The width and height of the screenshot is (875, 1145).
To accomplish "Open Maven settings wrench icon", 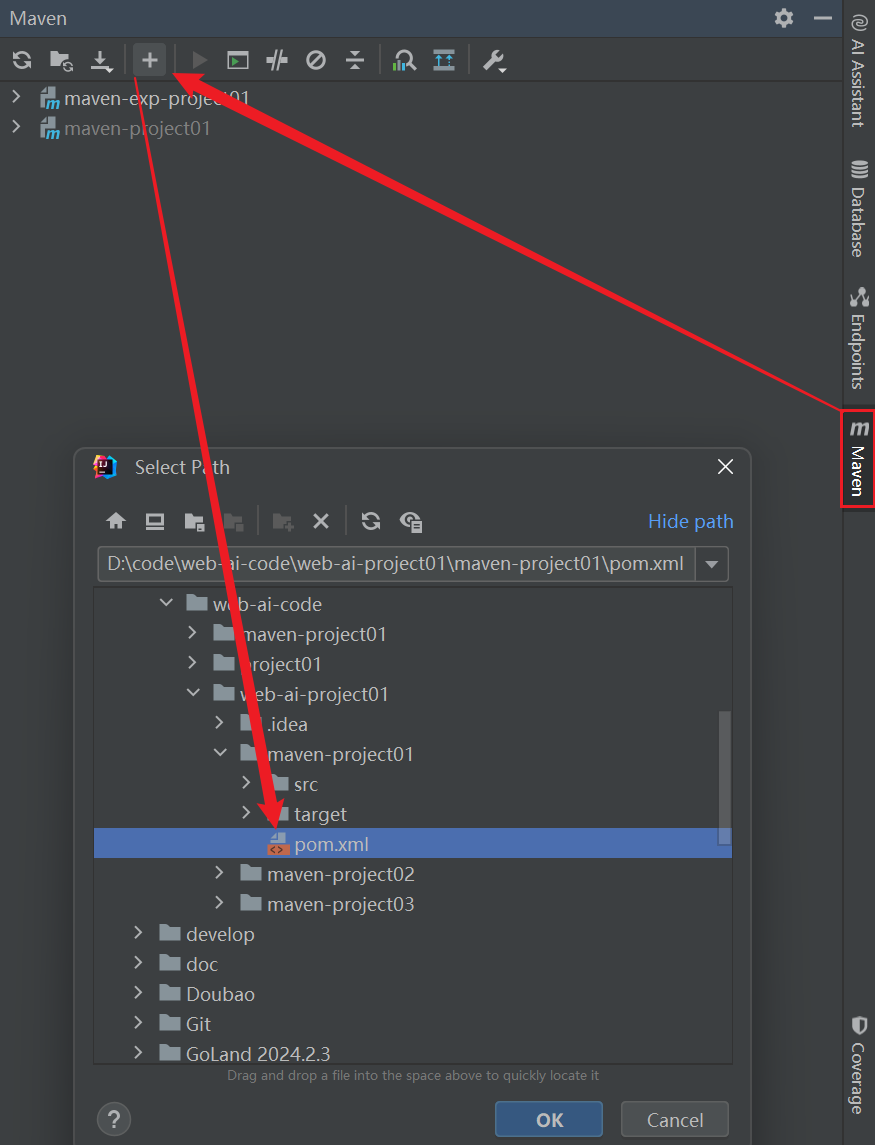I will pos(494,61).
